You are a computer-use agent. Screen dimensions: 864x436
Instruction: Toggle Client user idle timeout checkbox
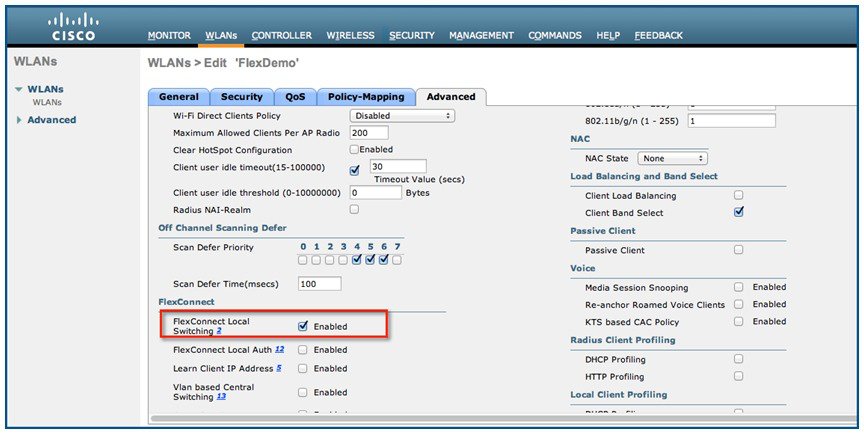[x=354, y=170]
